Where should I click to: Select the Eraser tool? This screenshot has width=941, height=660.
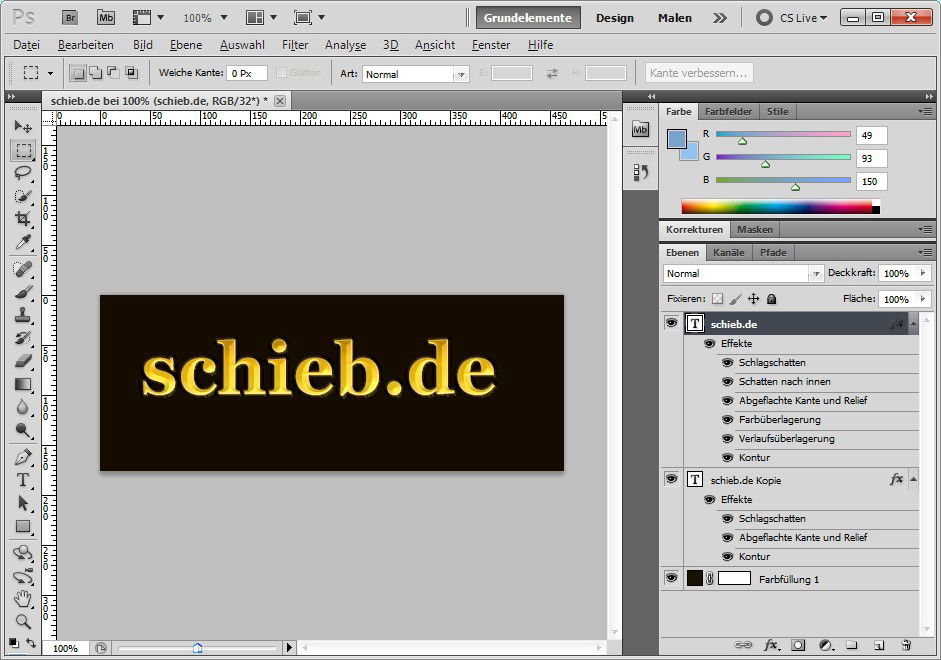(x=23, y=361)
